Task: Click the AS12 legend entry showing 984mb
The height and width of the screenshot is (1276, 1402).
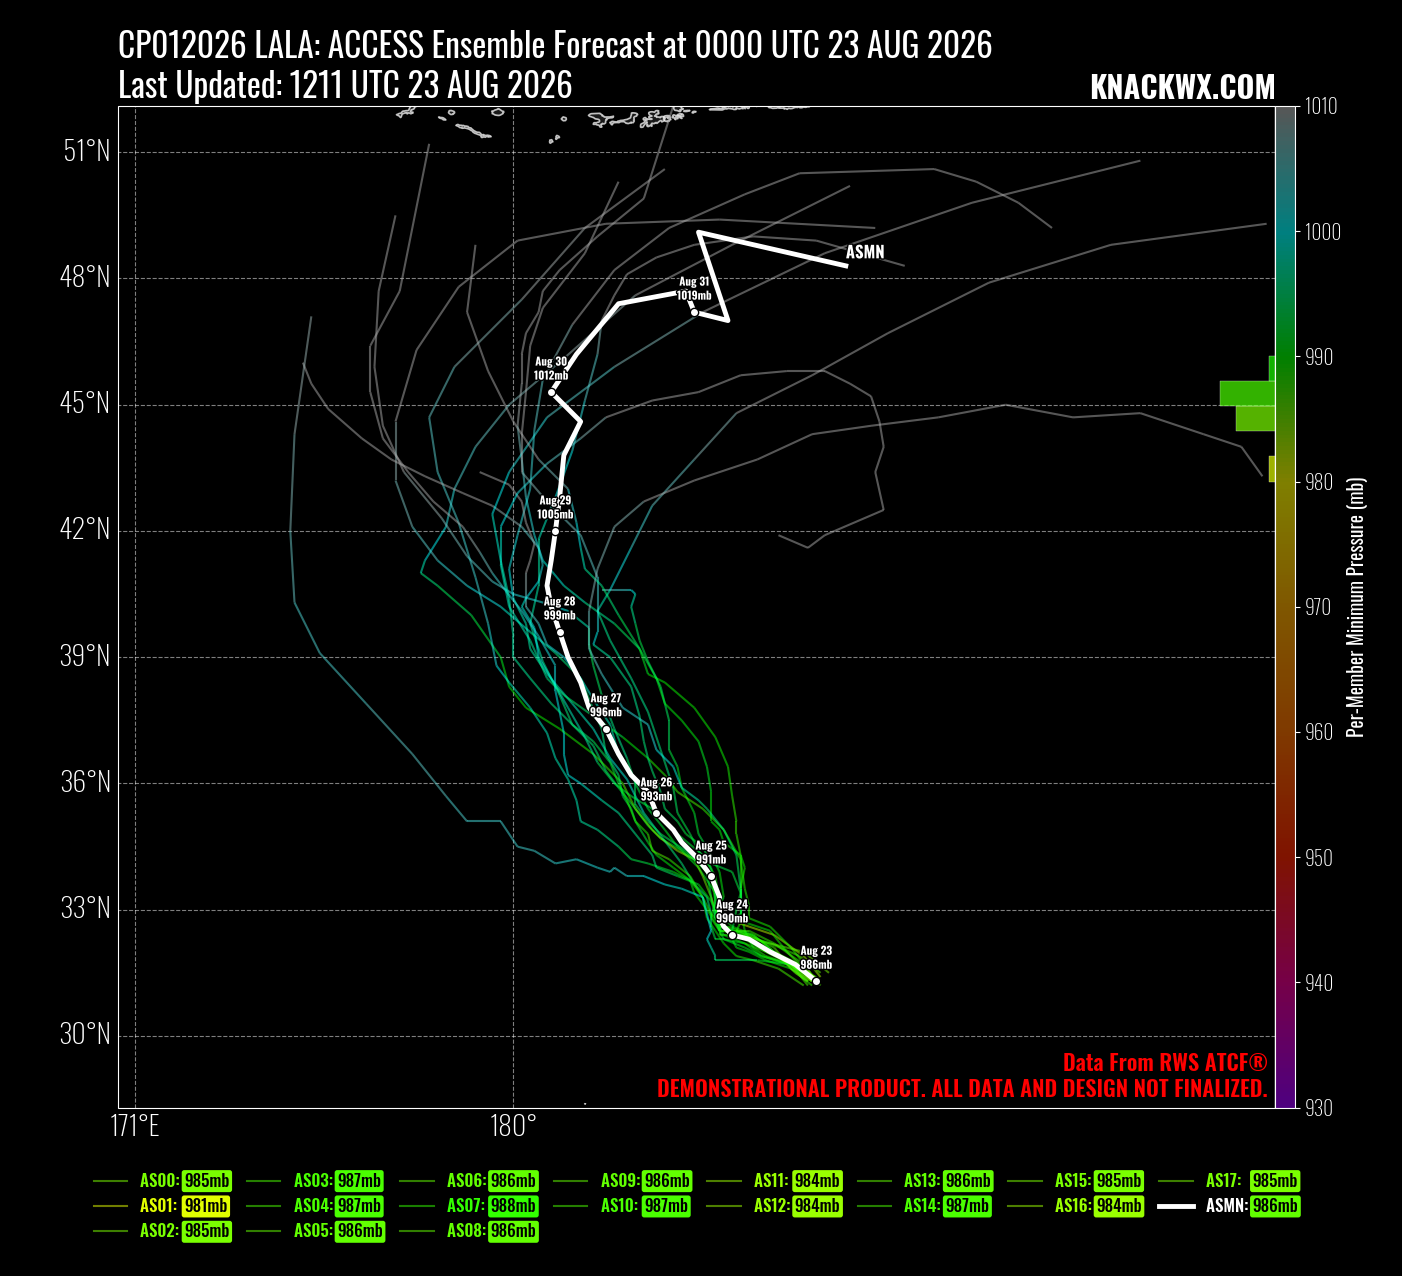Action: coord(775,1206)
